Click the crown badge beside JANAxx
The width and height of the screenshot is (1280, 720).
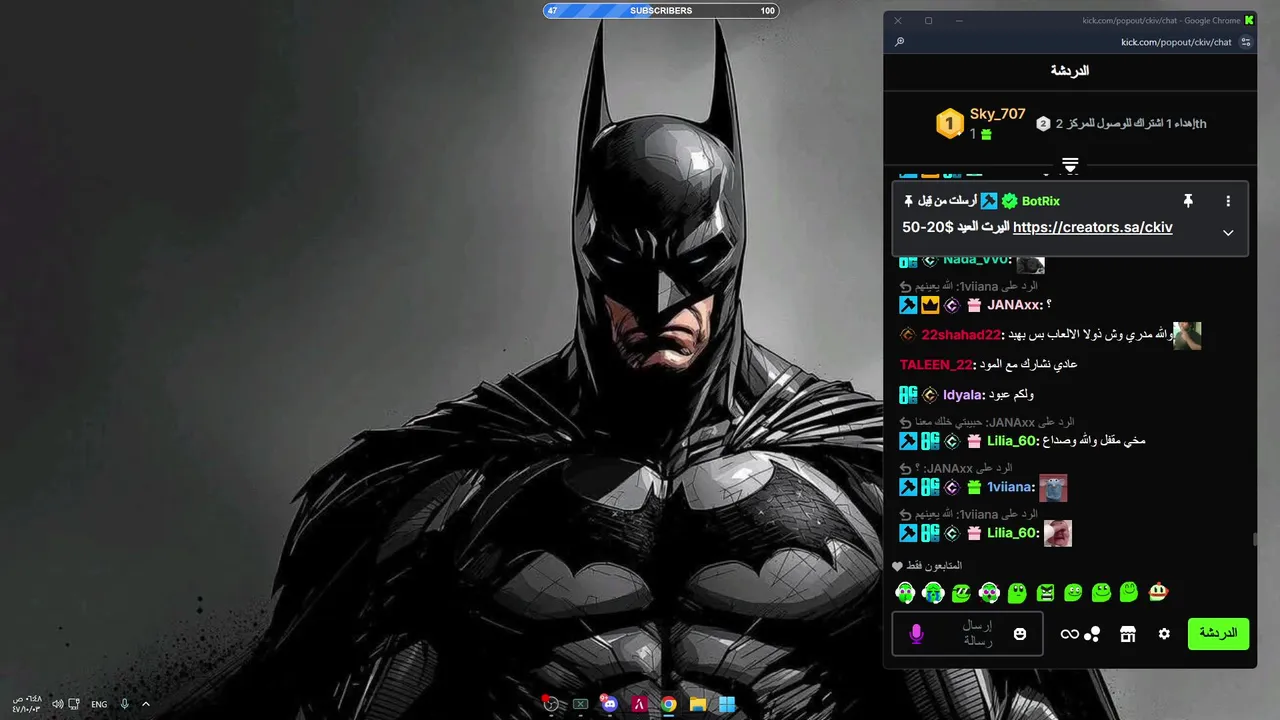tap(930, 305)
